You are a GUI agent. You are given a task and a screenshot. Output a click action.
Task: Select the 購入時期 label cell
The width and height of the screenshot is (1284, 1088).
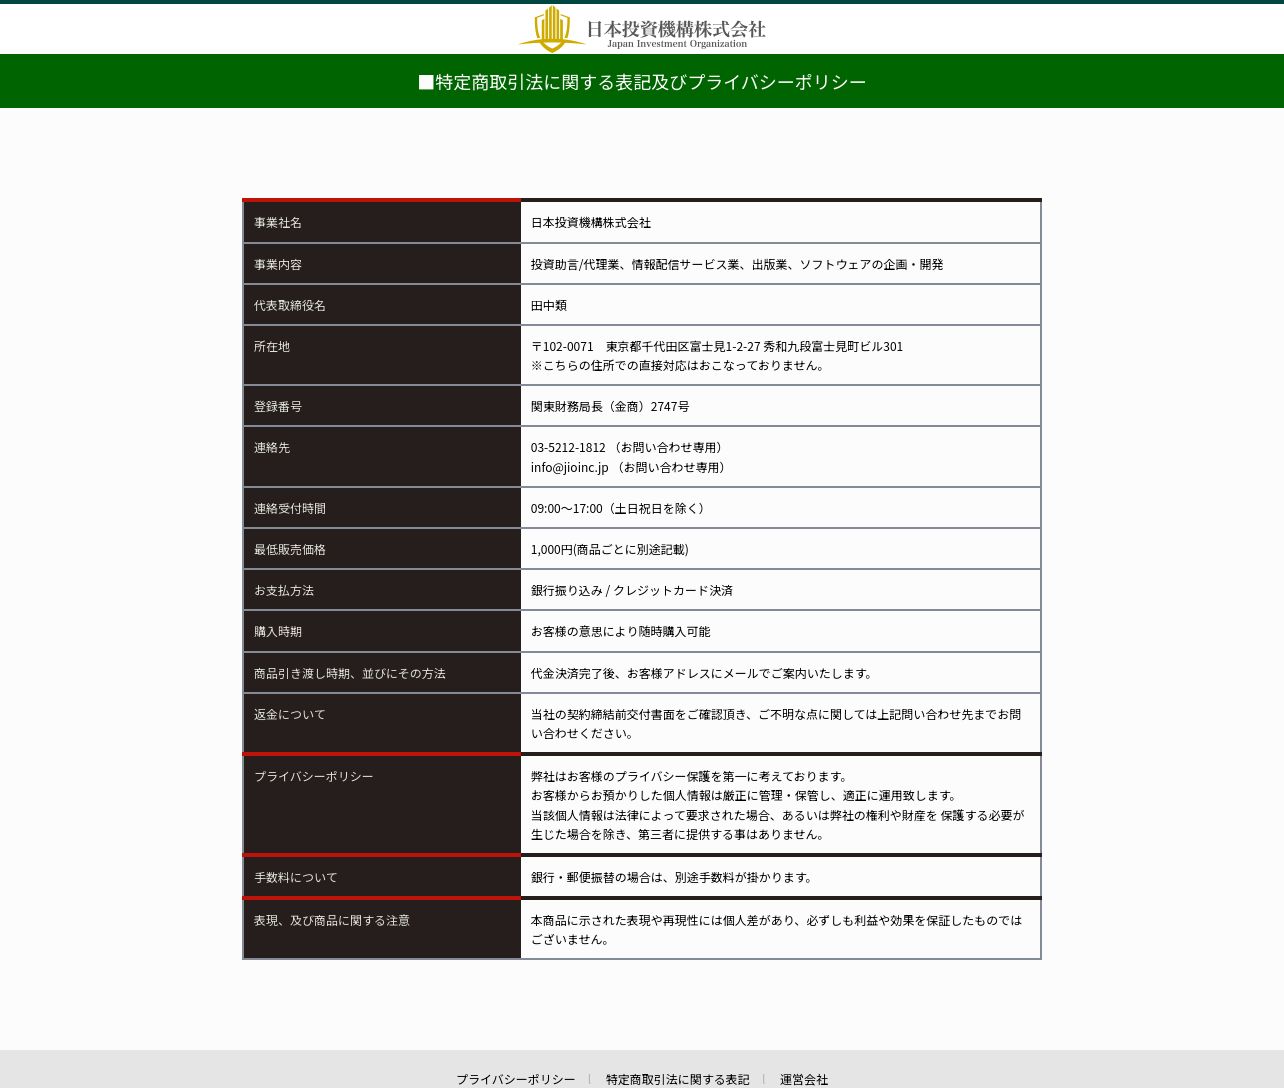(382, 631)
